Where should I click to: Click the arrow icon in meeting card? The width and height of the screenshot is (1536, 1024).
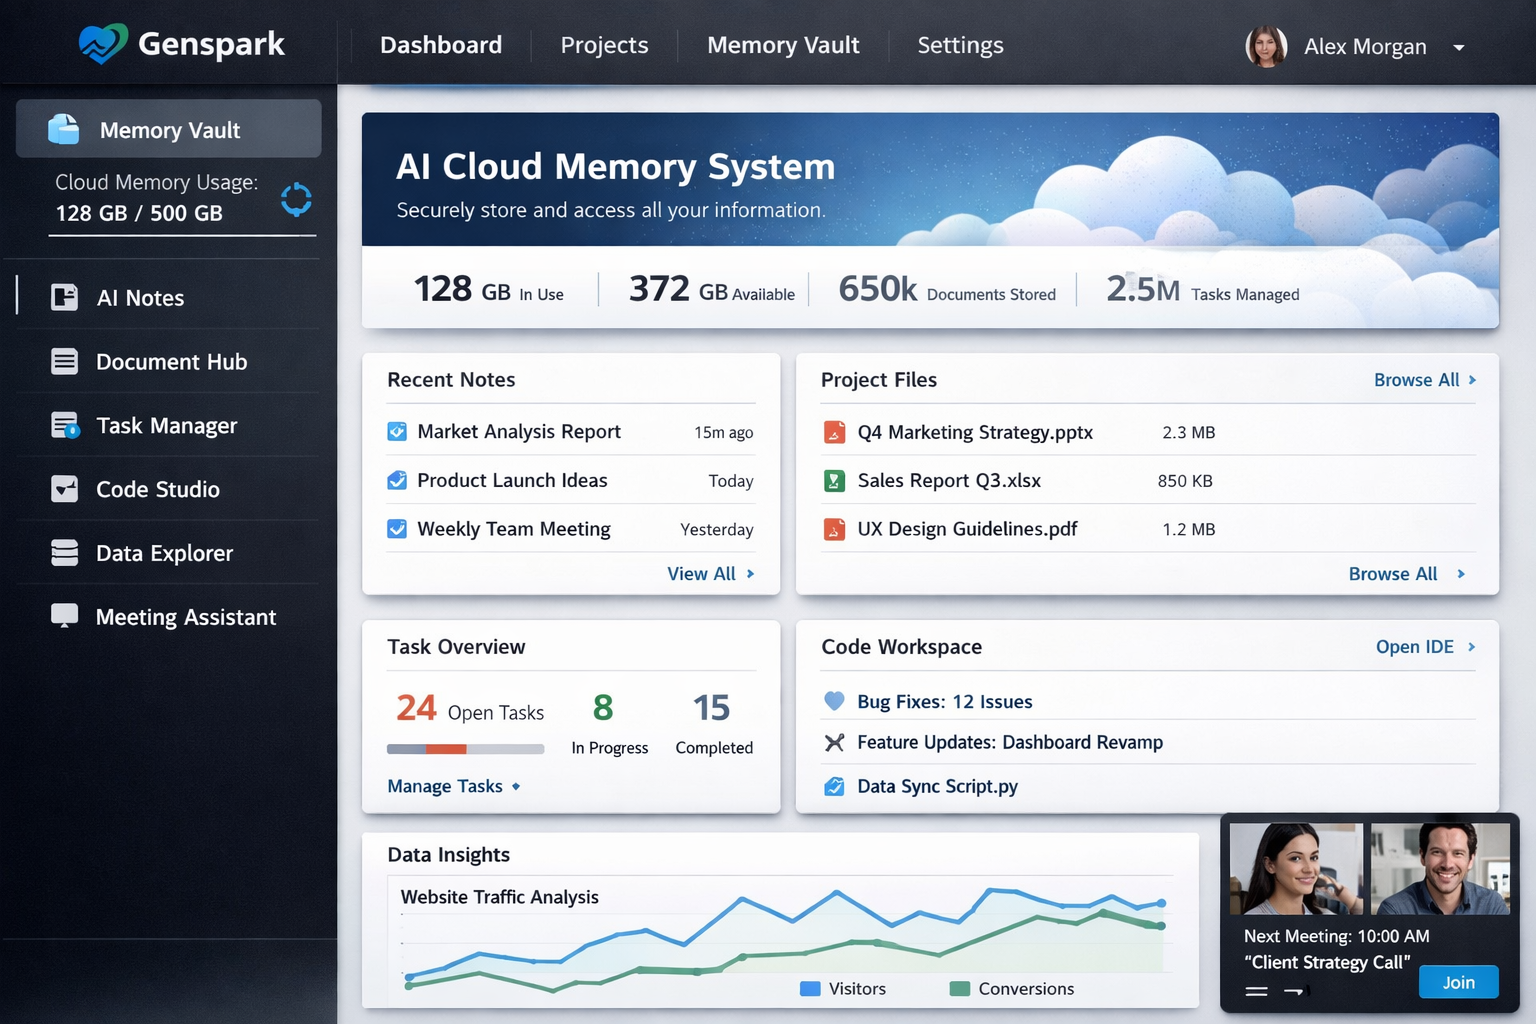(x=1296, y=991)
